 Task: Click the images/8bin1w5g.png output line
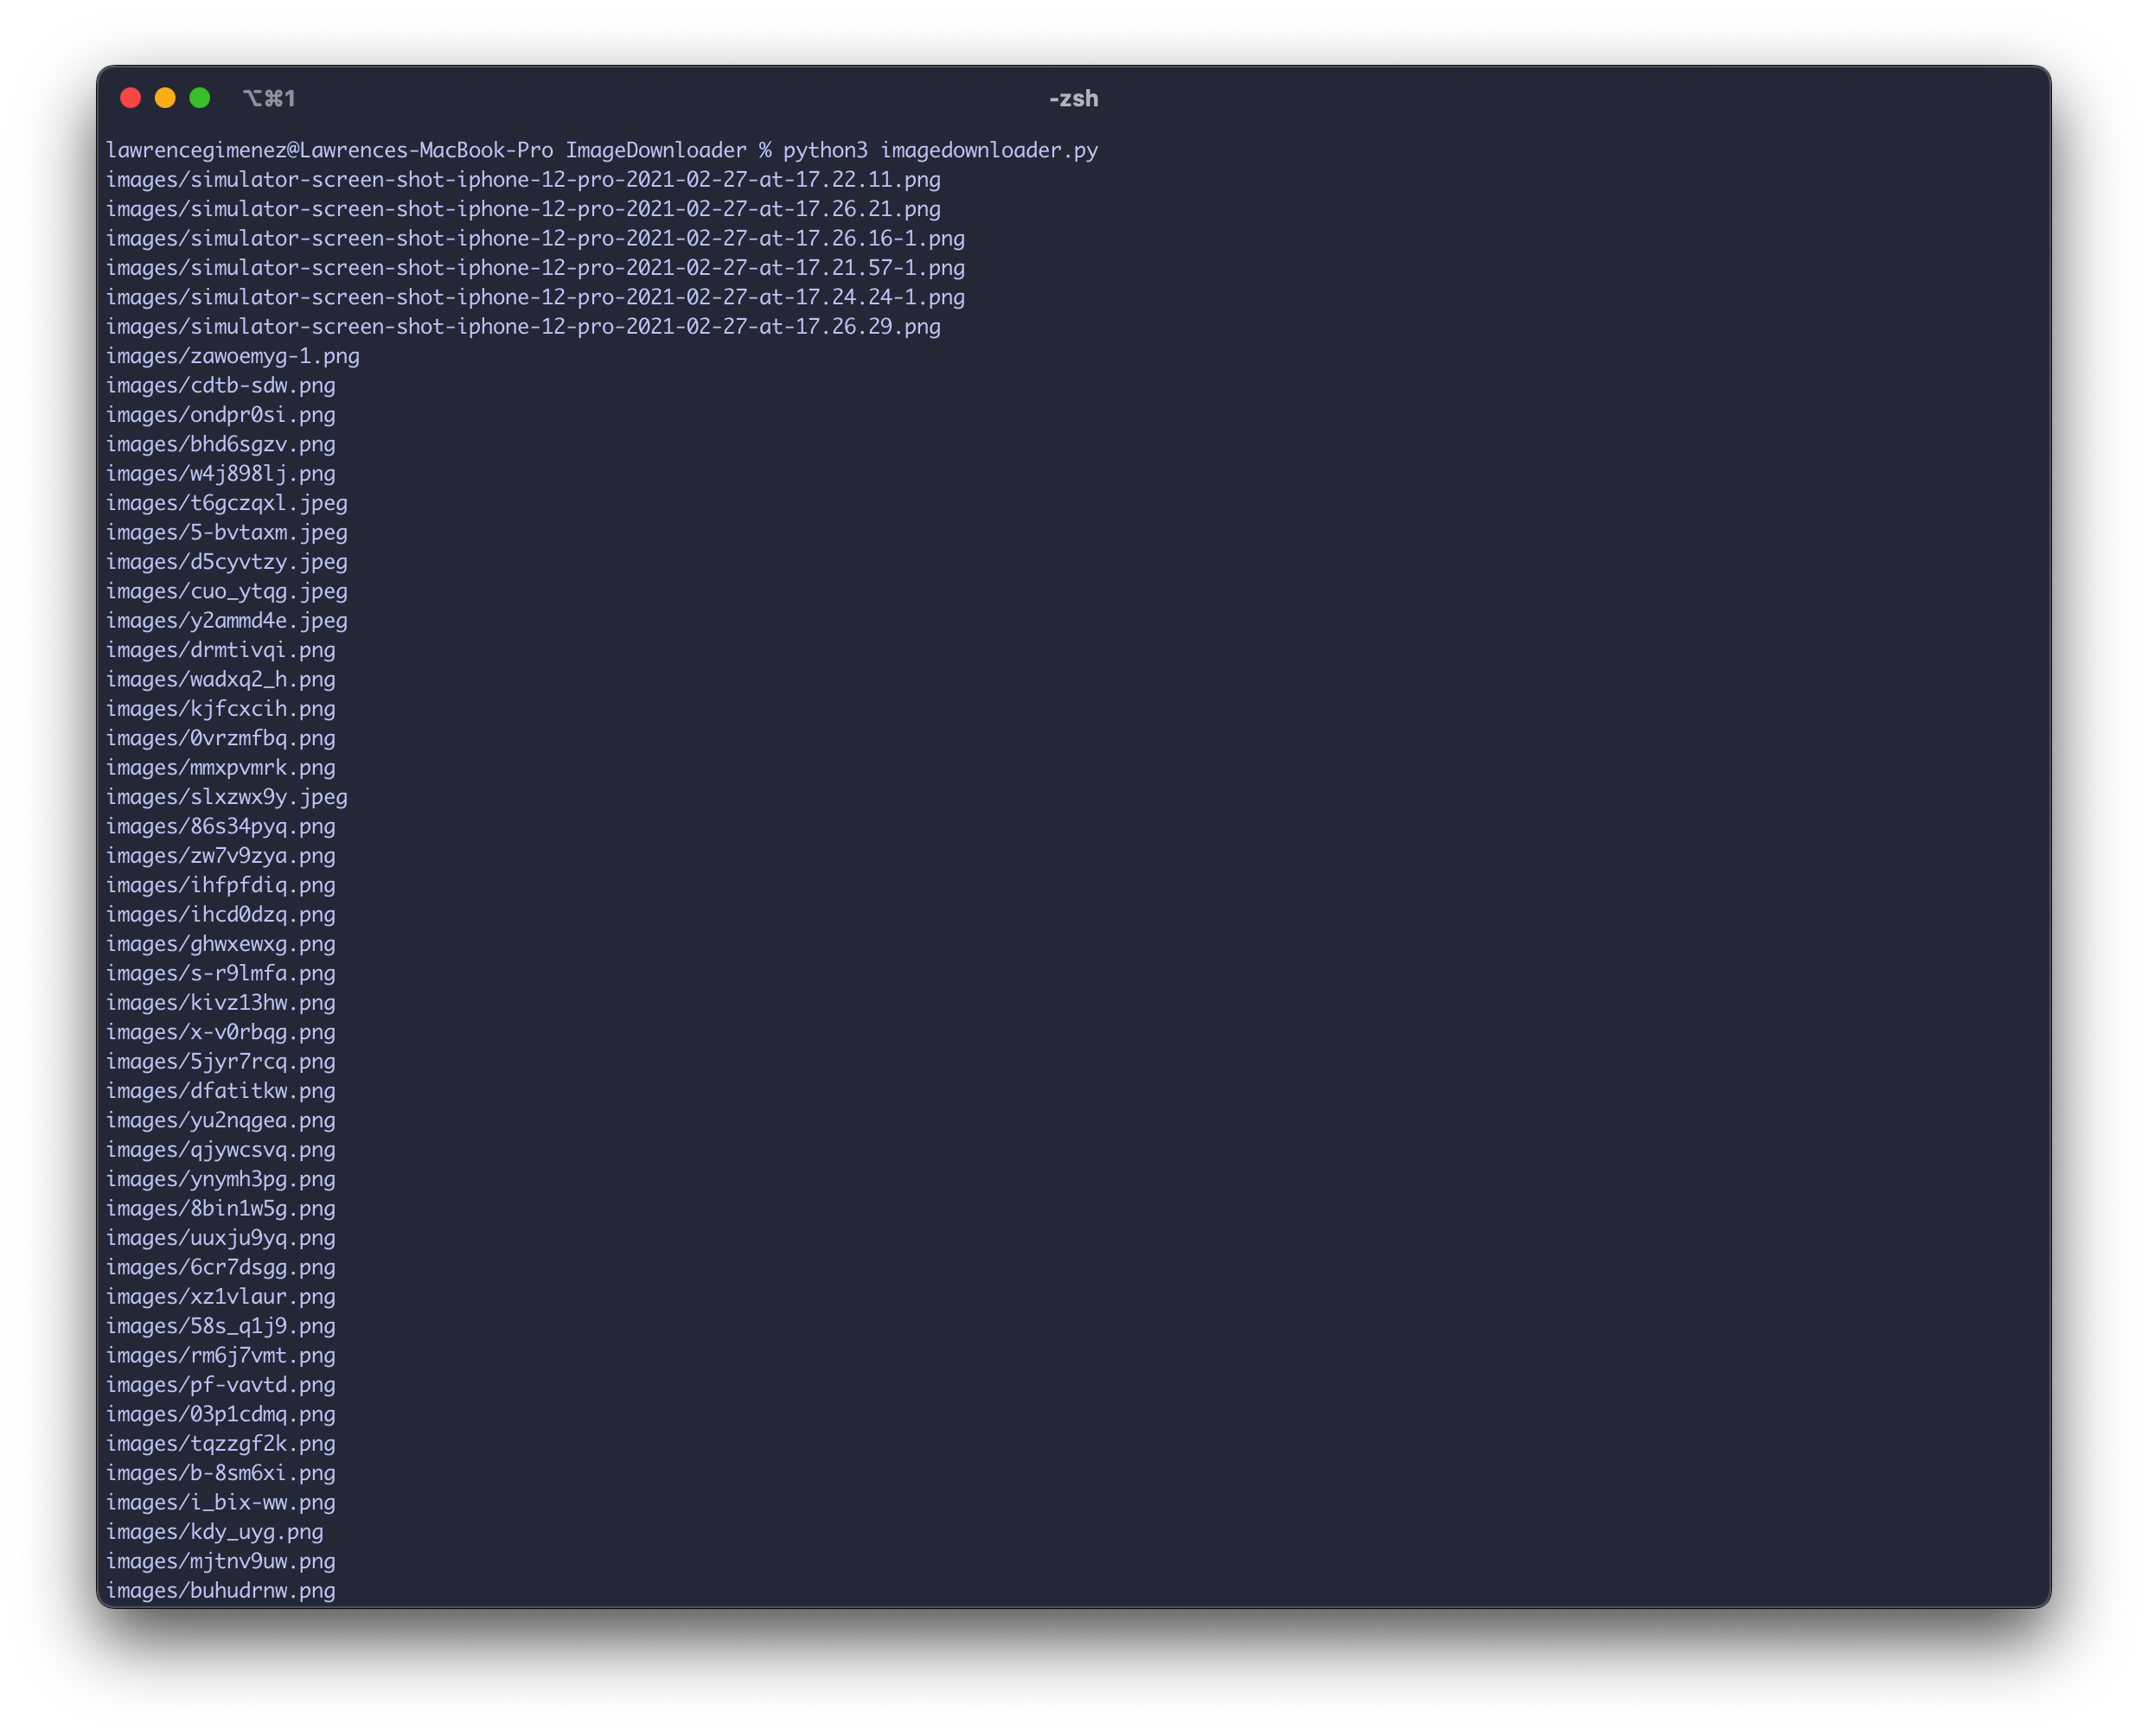coord(221,1208)
